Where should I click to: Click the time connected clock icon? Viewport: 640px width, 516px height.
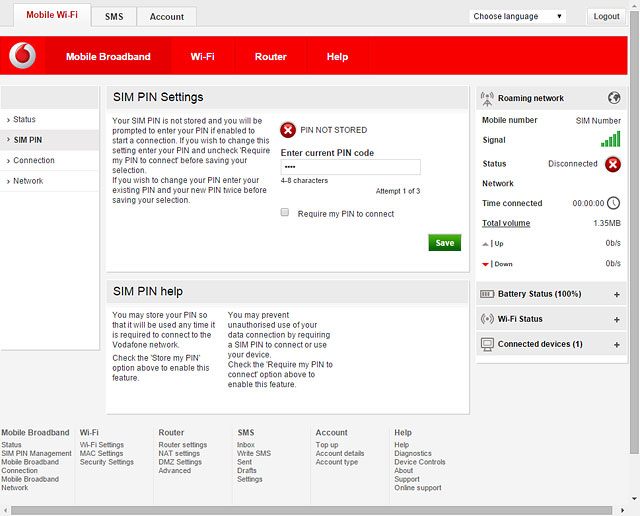[614, 203]
